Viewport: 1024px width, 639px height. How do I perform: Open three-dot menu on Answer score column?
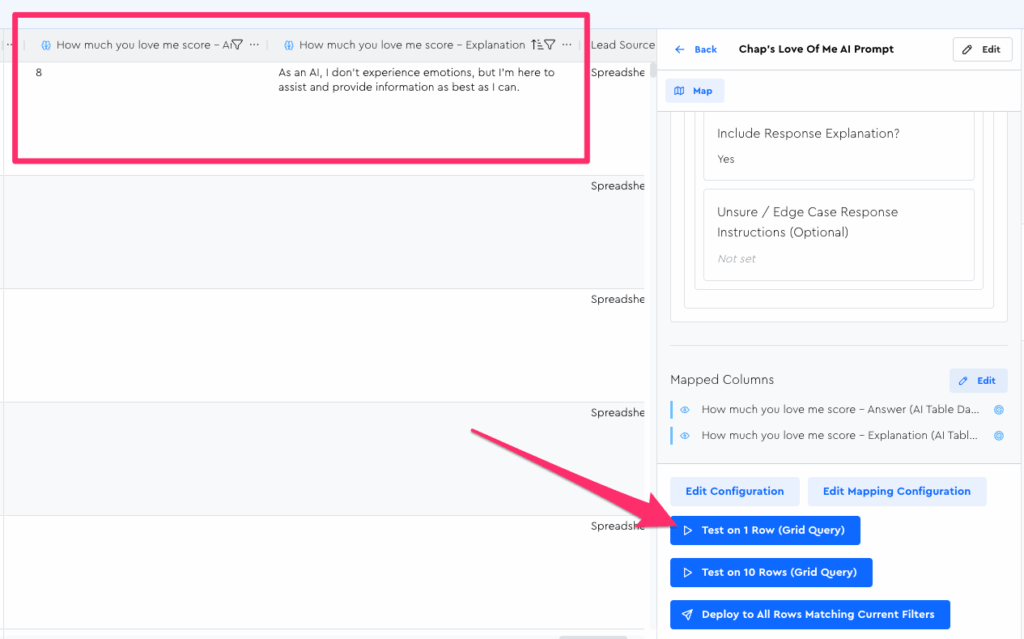(254, 45)
